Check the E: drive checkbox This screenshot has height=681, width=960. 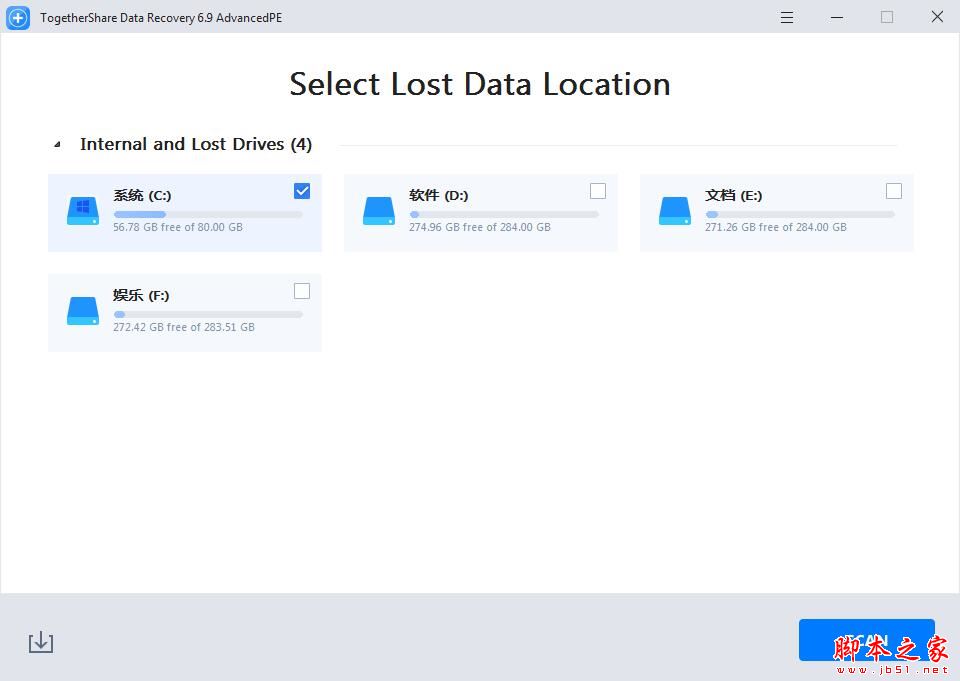894,191
